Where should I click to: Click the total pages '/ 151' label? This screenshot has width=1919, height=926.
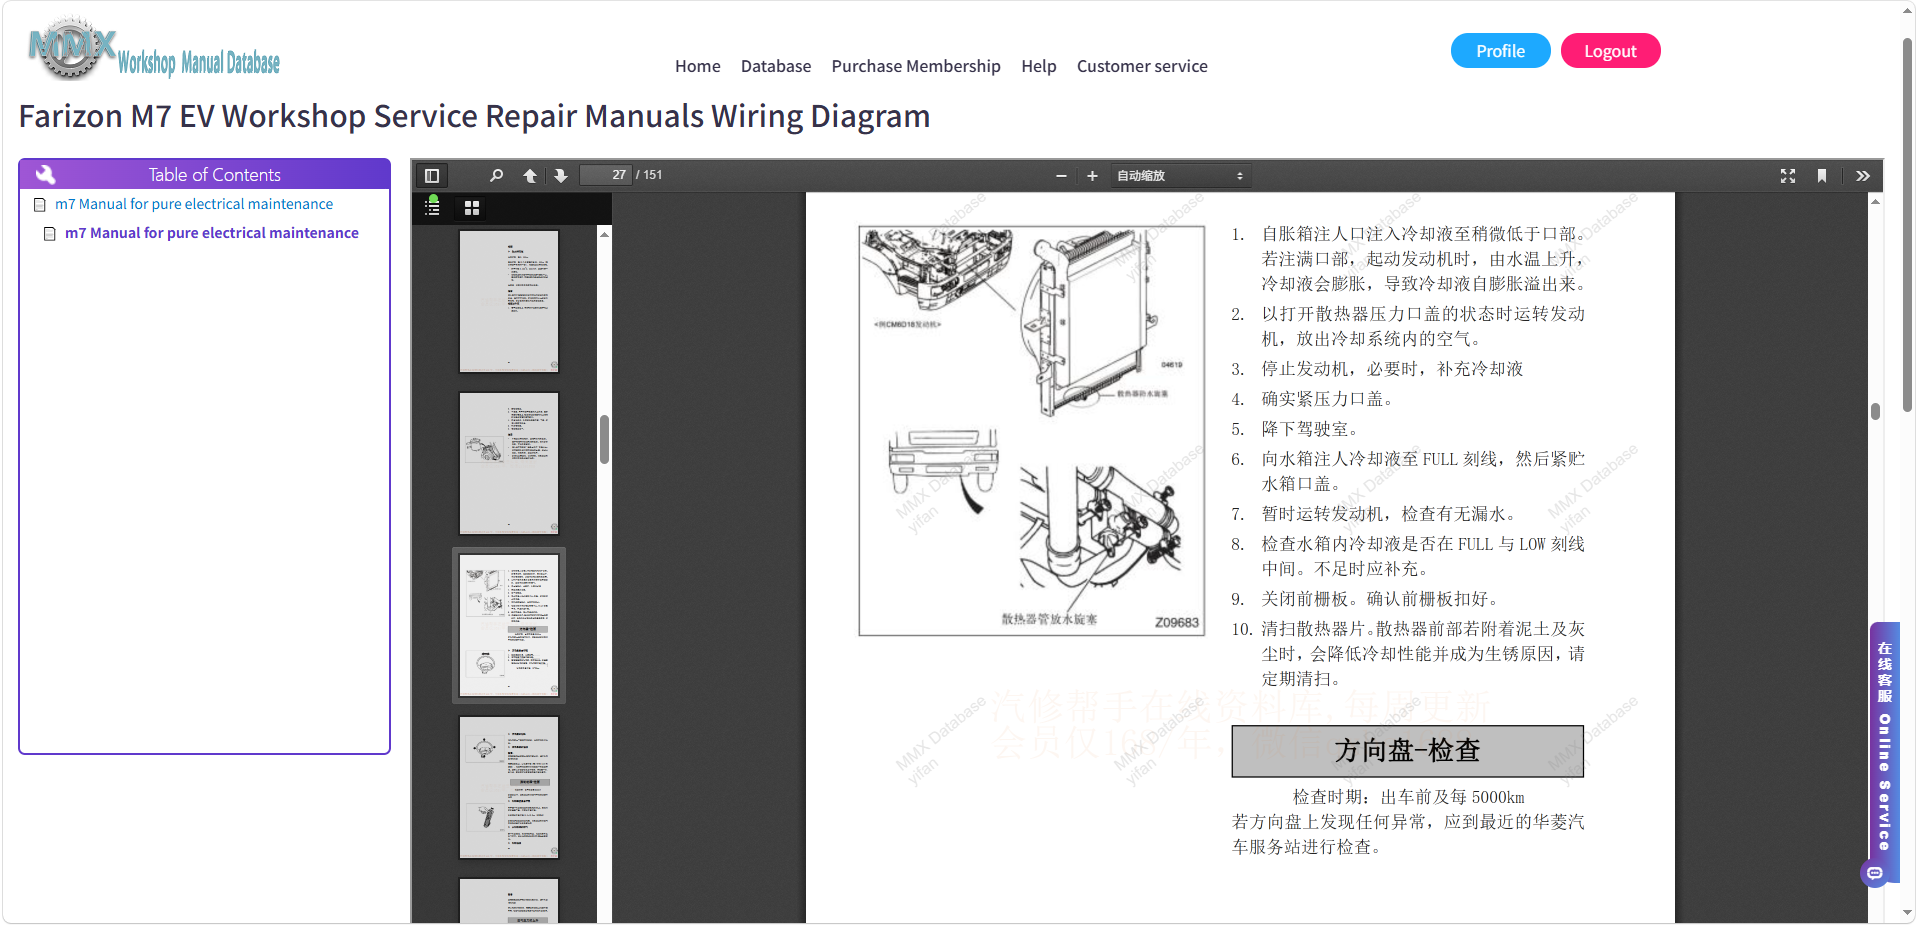[649, 175]
